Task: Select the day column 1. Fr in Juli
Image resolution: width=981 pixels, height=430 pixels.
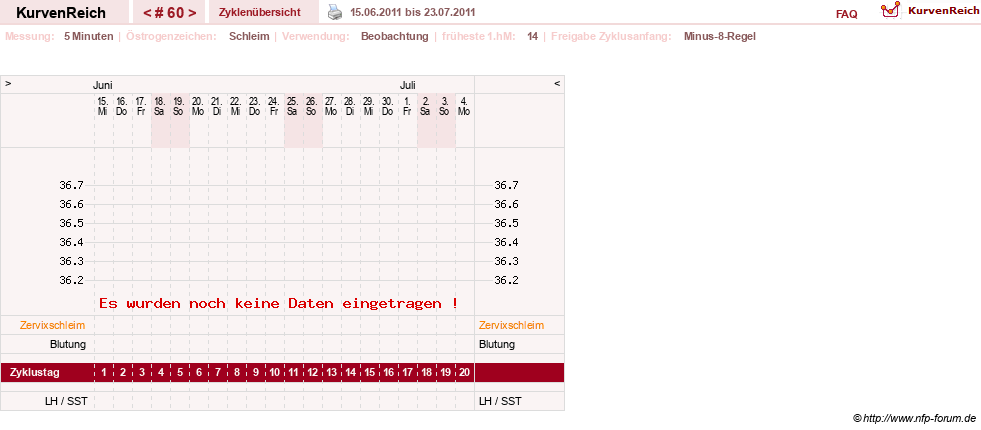Action: 407,106
